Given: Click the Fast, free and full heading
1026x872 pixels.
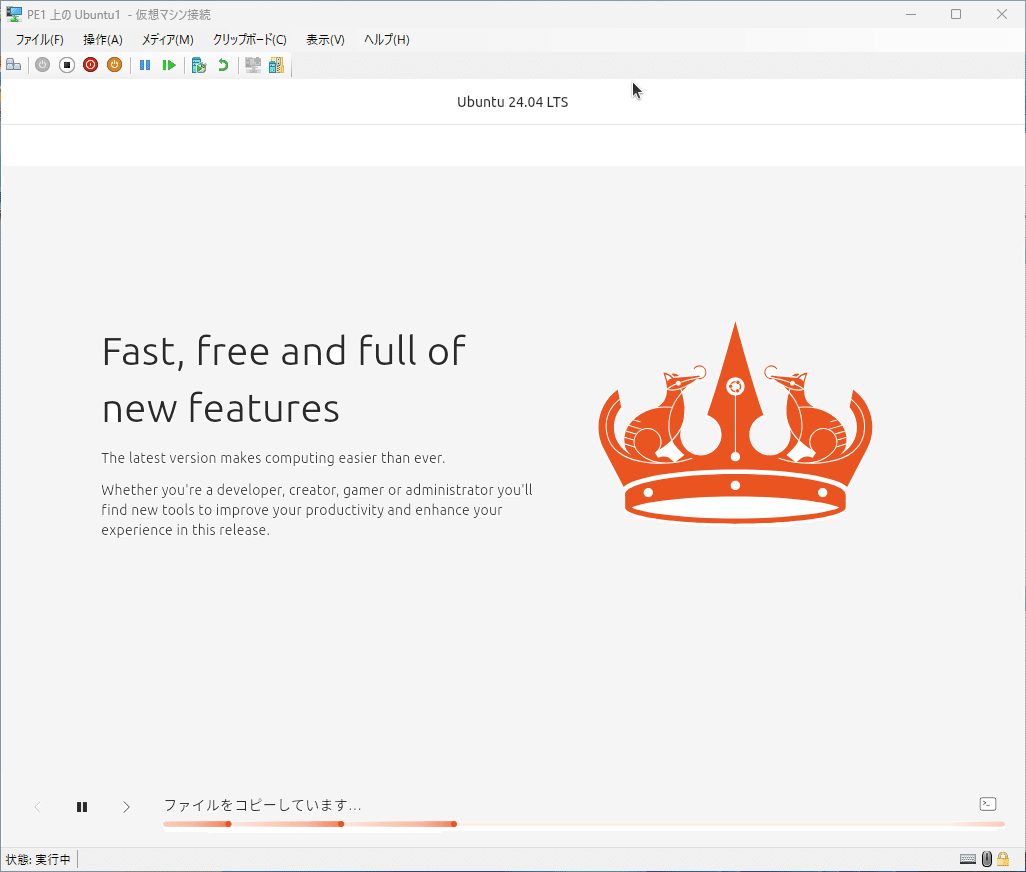Looking at the screenshot, I should pyautogui.click(x=284, y=379).
